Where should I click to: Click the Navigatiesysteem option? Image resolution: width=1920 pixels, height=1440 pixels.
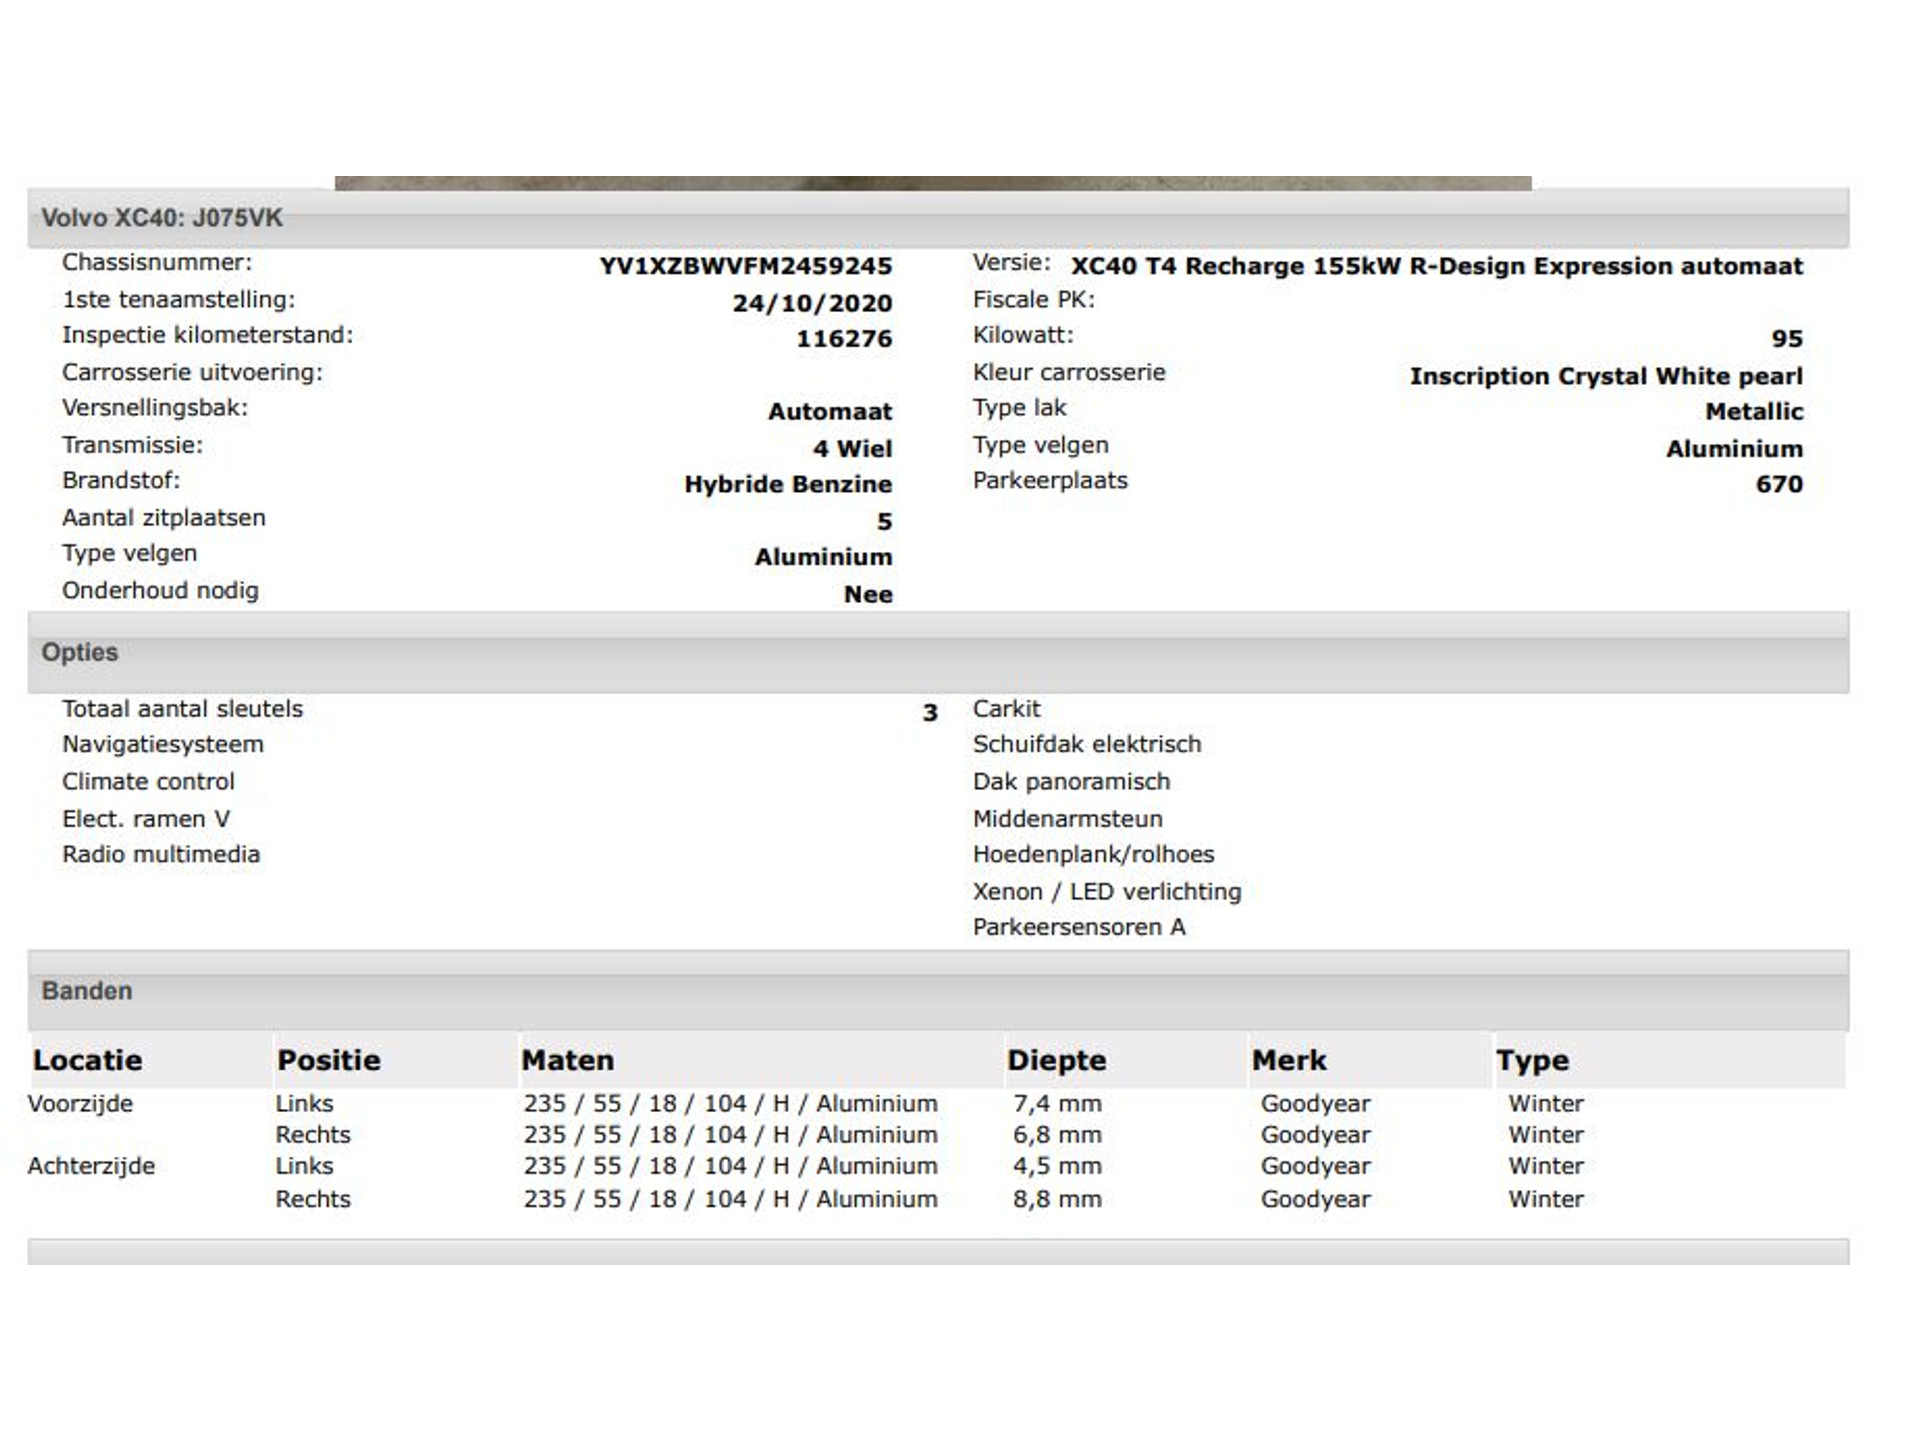pyautogui.click(x=163, y=745)
